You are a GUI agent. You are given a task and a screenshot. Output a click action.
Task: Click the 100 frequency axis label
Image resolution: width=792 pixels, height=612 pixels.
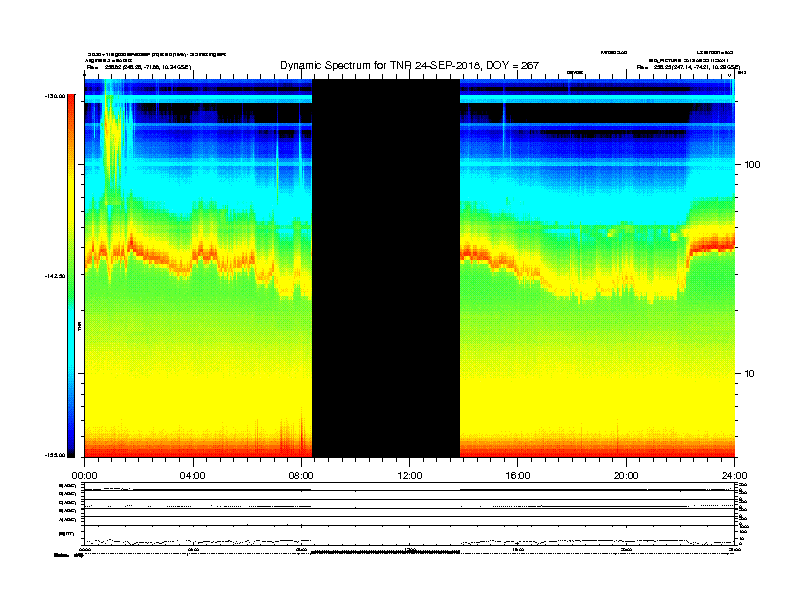752,165
